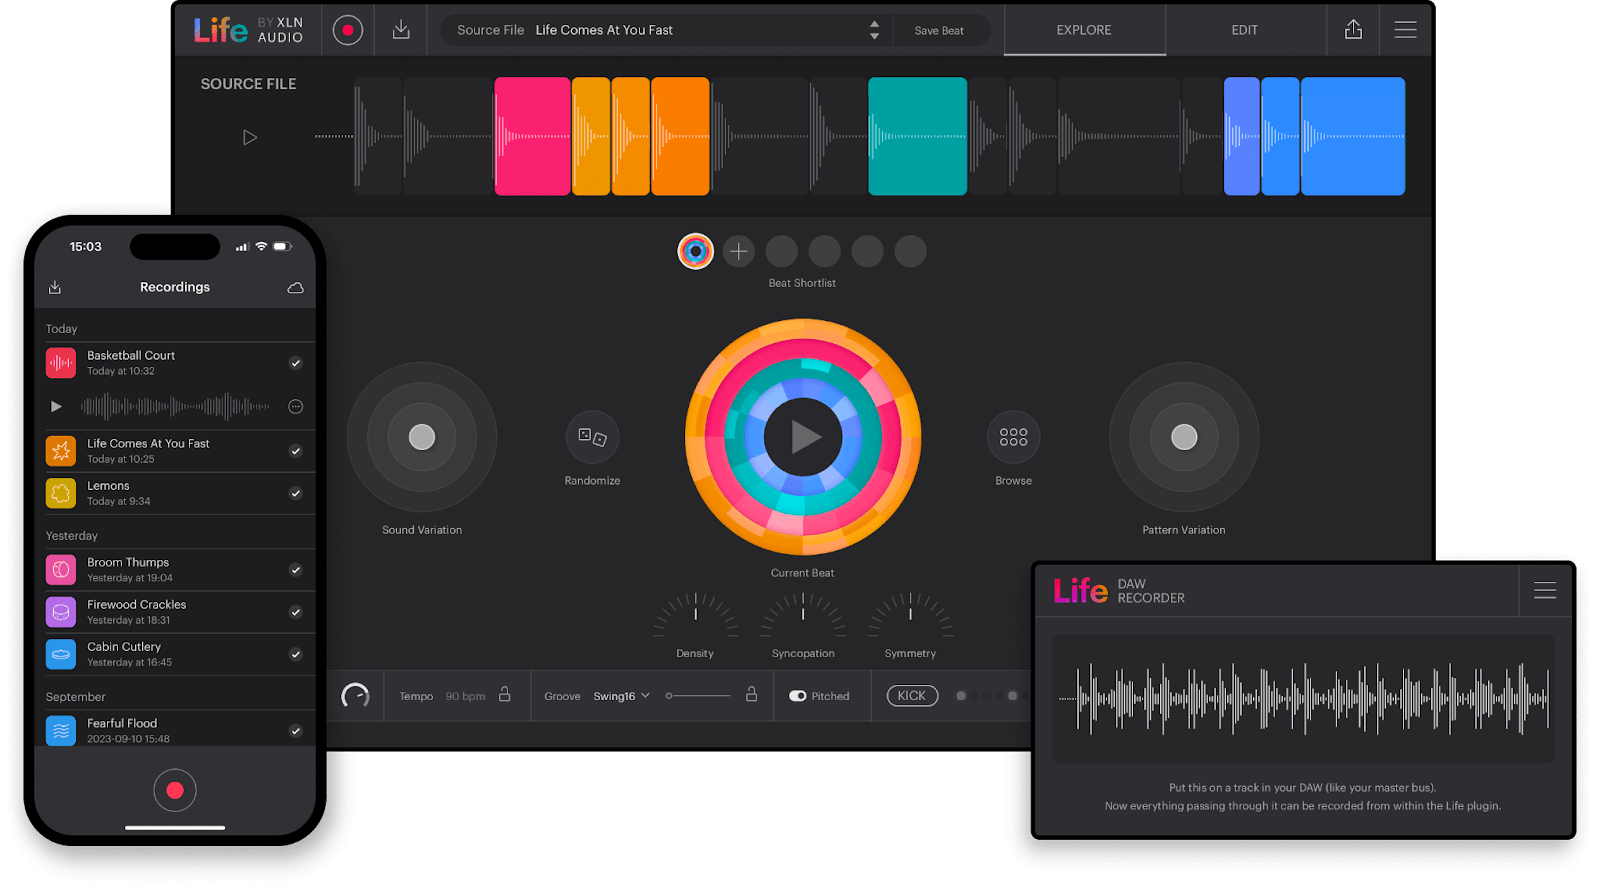Toggle the Fearful Flood checkmark
Viewport: 1600px width, 889px height.
tap(295, 731)
